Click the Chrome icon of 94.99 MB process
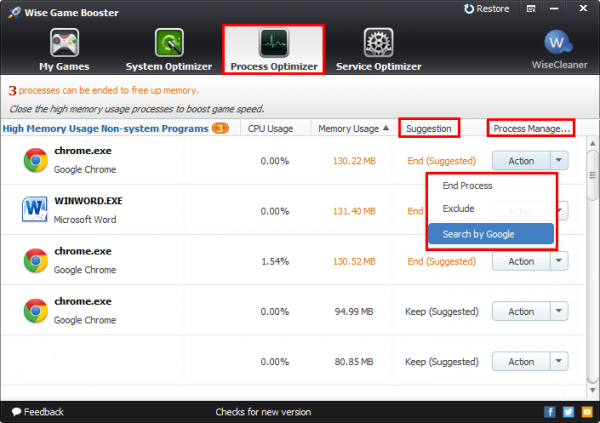Viewport: 600px width, 423px height. click(x=36, y=310)
